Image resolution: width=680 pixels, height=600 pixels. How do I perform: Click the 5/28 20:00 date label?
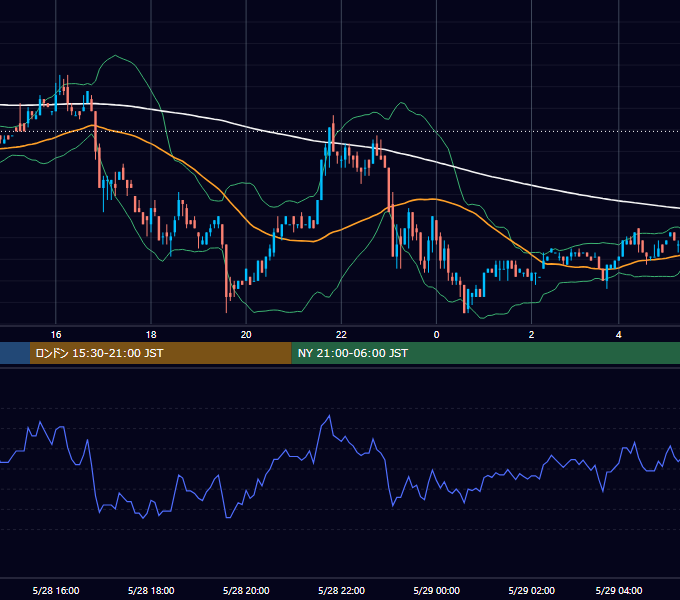246,590
